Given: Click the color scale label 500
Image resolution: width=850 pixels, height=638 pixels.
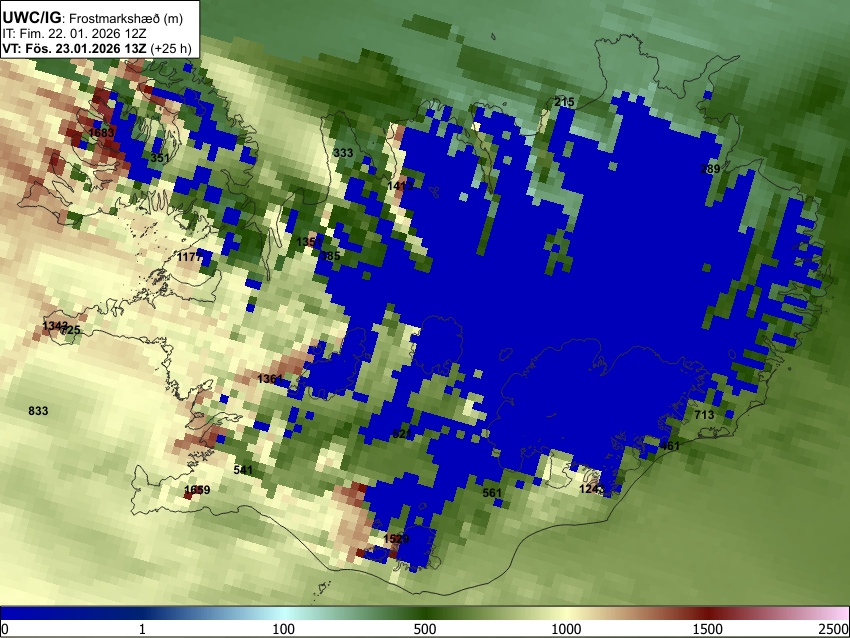Looking at the screenshot, I should (425, 629).
